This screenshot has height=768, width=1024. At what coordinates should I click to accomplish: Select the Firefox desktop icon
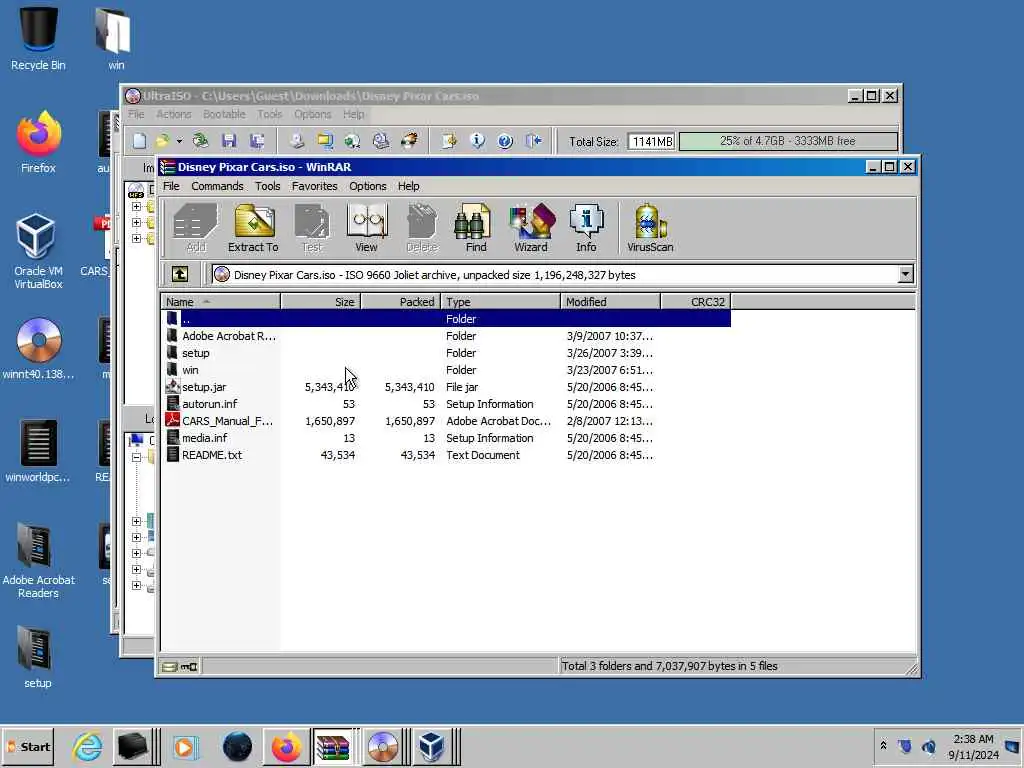(38, 142)
